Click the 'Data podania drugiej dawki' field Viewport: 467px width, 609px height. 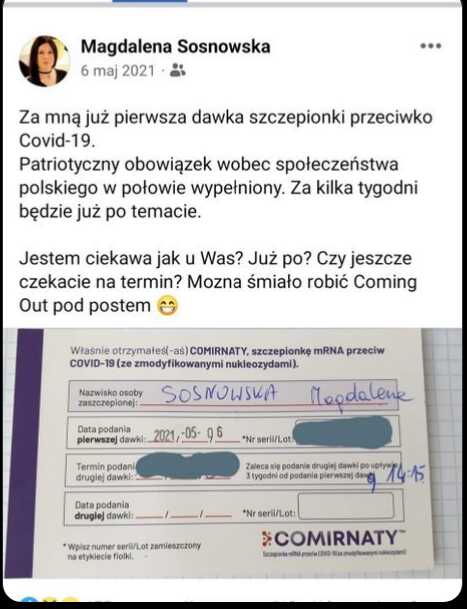pyautogui.click(x=233, y=508)
